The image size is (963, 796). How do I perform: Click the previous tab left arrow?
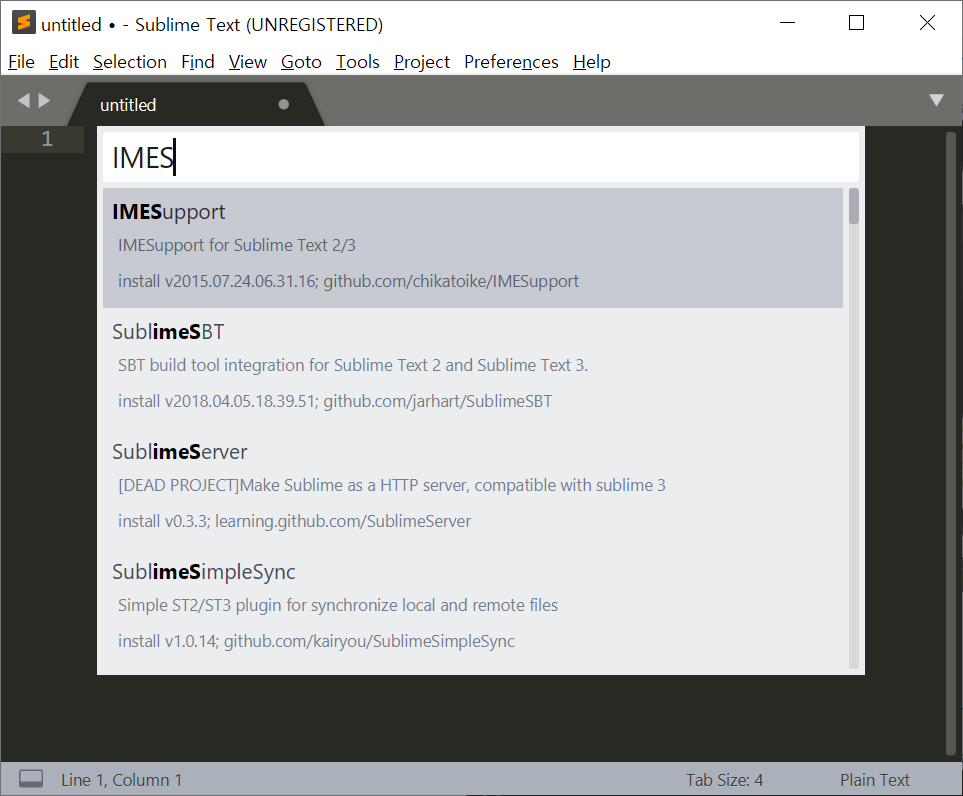point(24,100)
